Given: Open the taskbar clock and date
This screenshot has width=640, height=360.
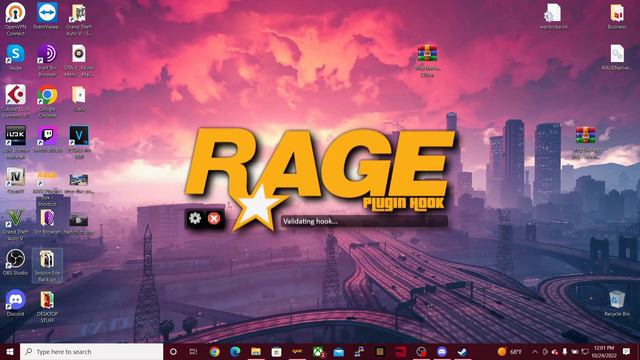Looking at the screenshot, I should 604,351.
